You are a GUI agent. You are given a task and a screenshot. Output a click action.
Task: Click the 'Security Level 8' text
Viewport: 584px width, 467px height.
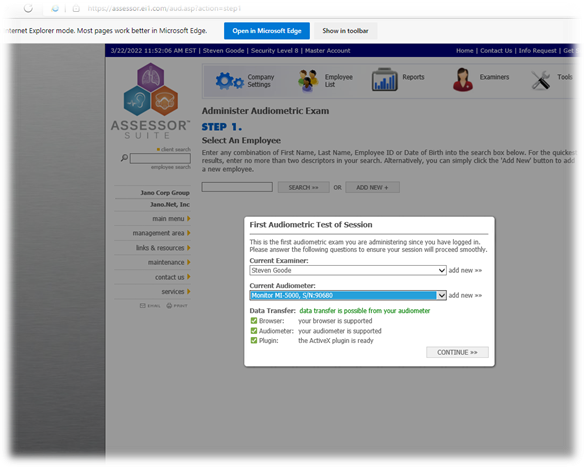274,51
